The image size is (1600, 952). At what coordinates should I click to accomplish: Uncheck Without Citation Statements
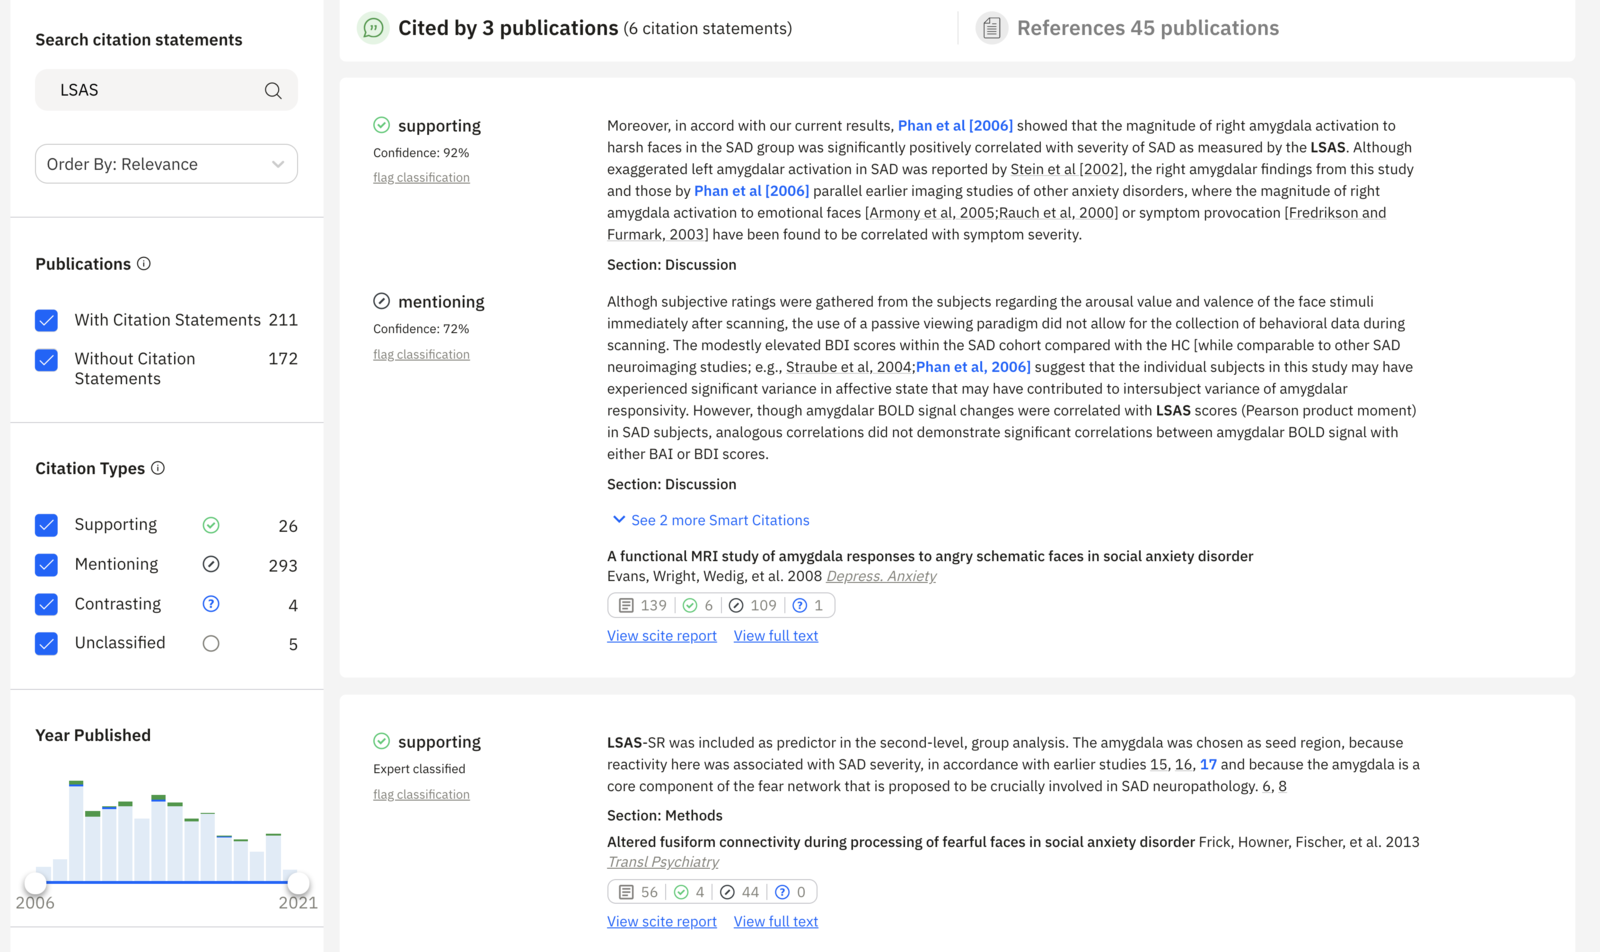[x=46, y=360]
